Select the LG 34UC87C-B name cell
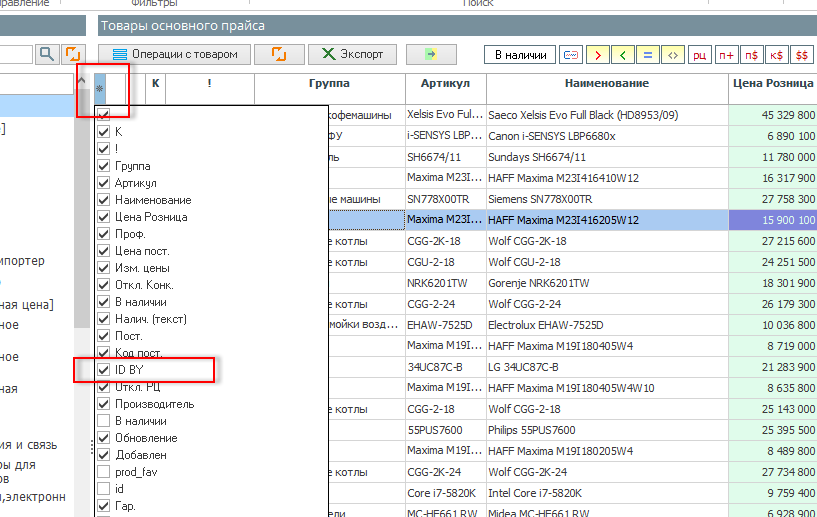The height and width of the screenshot is (517, 817). [607, 367]
